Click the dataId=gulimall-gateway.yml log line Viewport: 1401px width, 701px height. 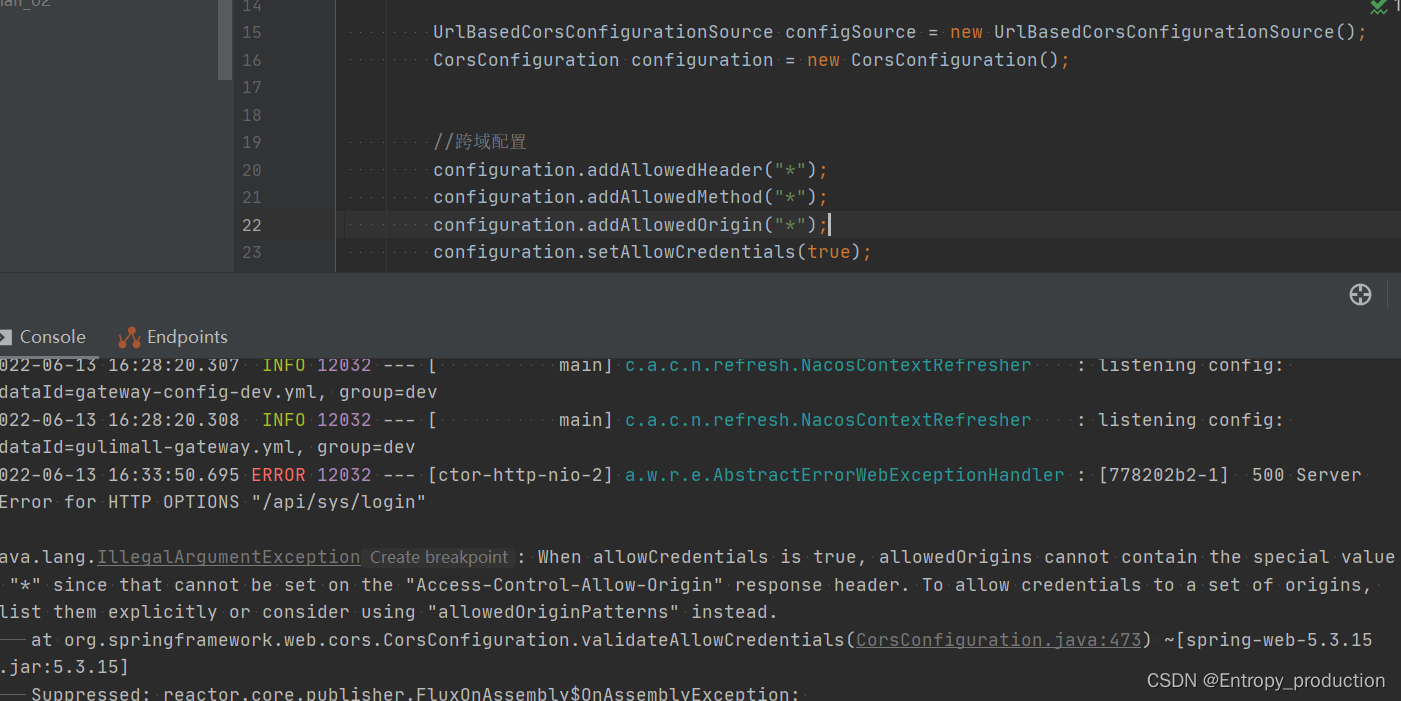click(207, 447)
